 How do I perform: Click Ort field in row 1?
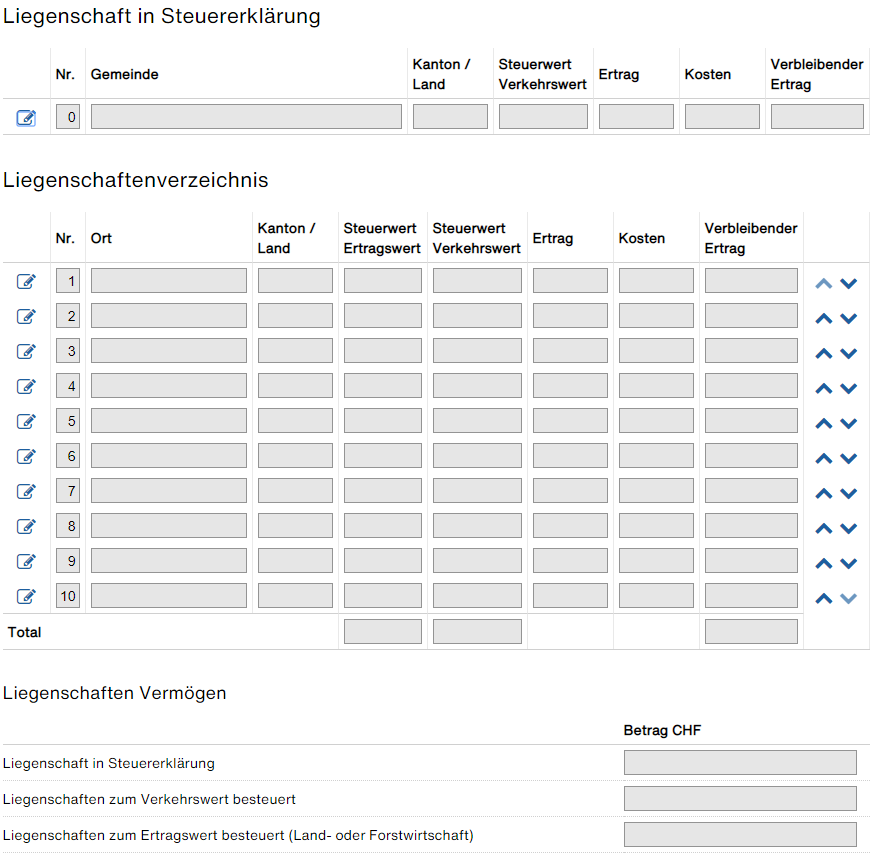pos(169,281)
